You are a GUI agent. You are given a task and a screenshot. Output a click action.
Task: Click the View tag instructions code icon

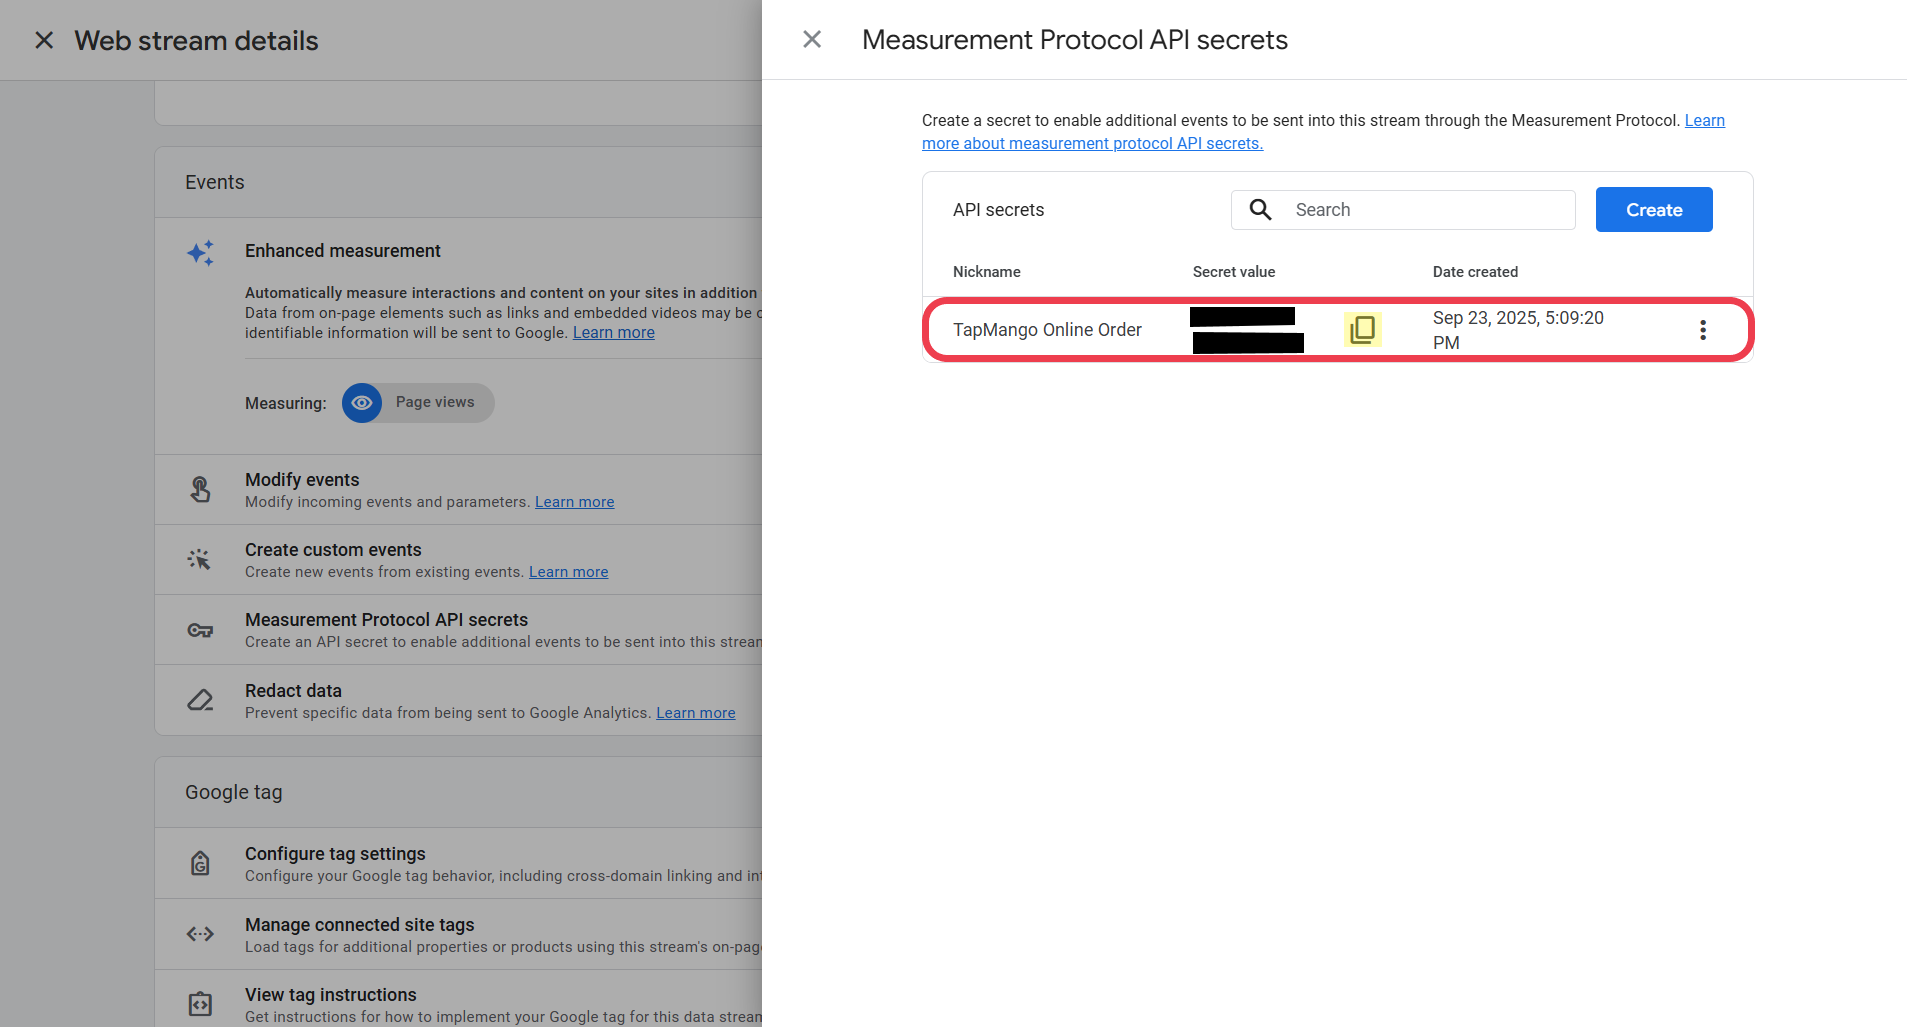200,1004
